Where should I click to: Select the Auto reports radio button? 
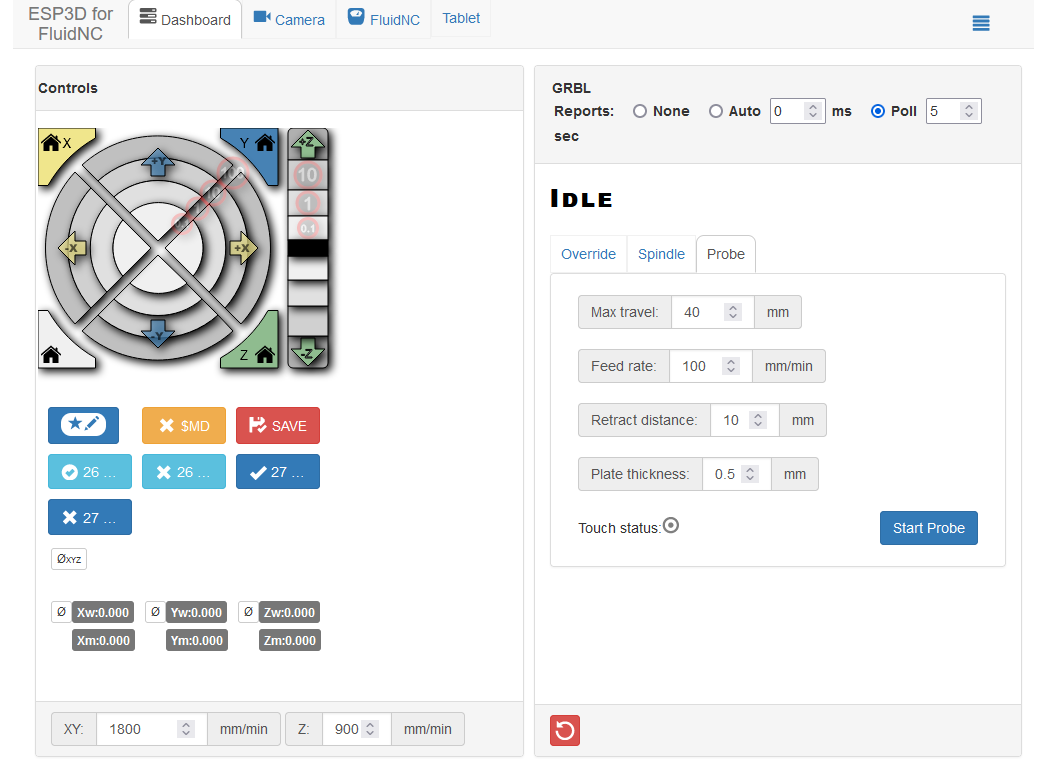716,111
